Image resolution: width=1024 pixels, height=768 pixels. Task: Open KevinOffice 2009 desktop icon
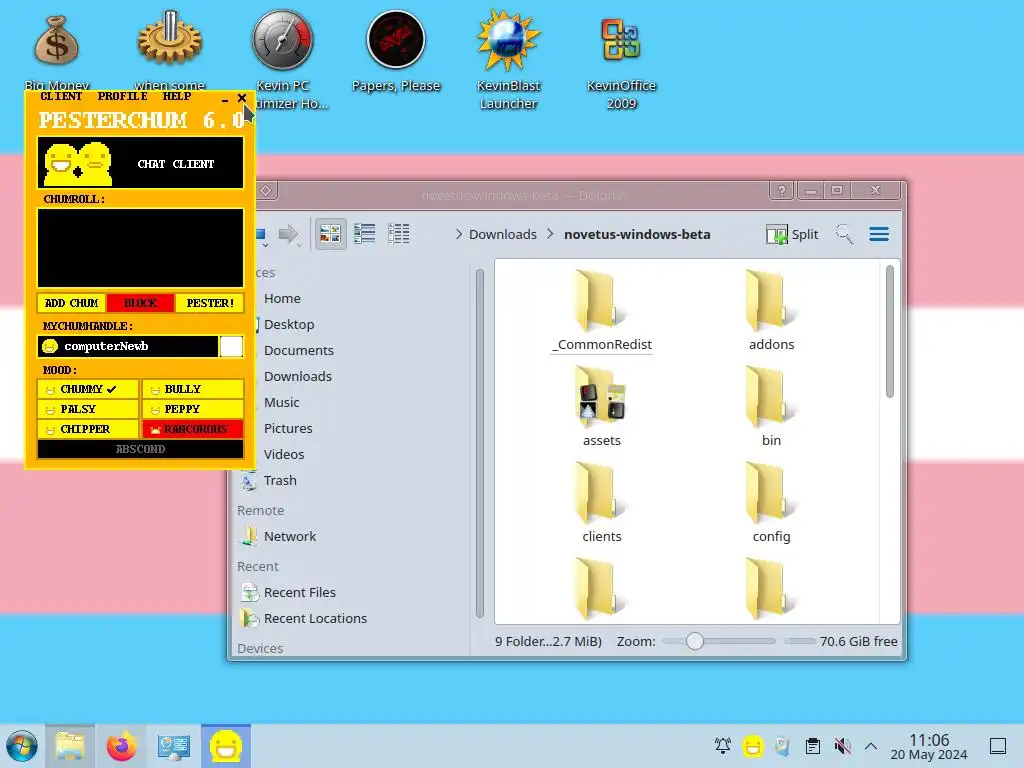coord(621,60)
